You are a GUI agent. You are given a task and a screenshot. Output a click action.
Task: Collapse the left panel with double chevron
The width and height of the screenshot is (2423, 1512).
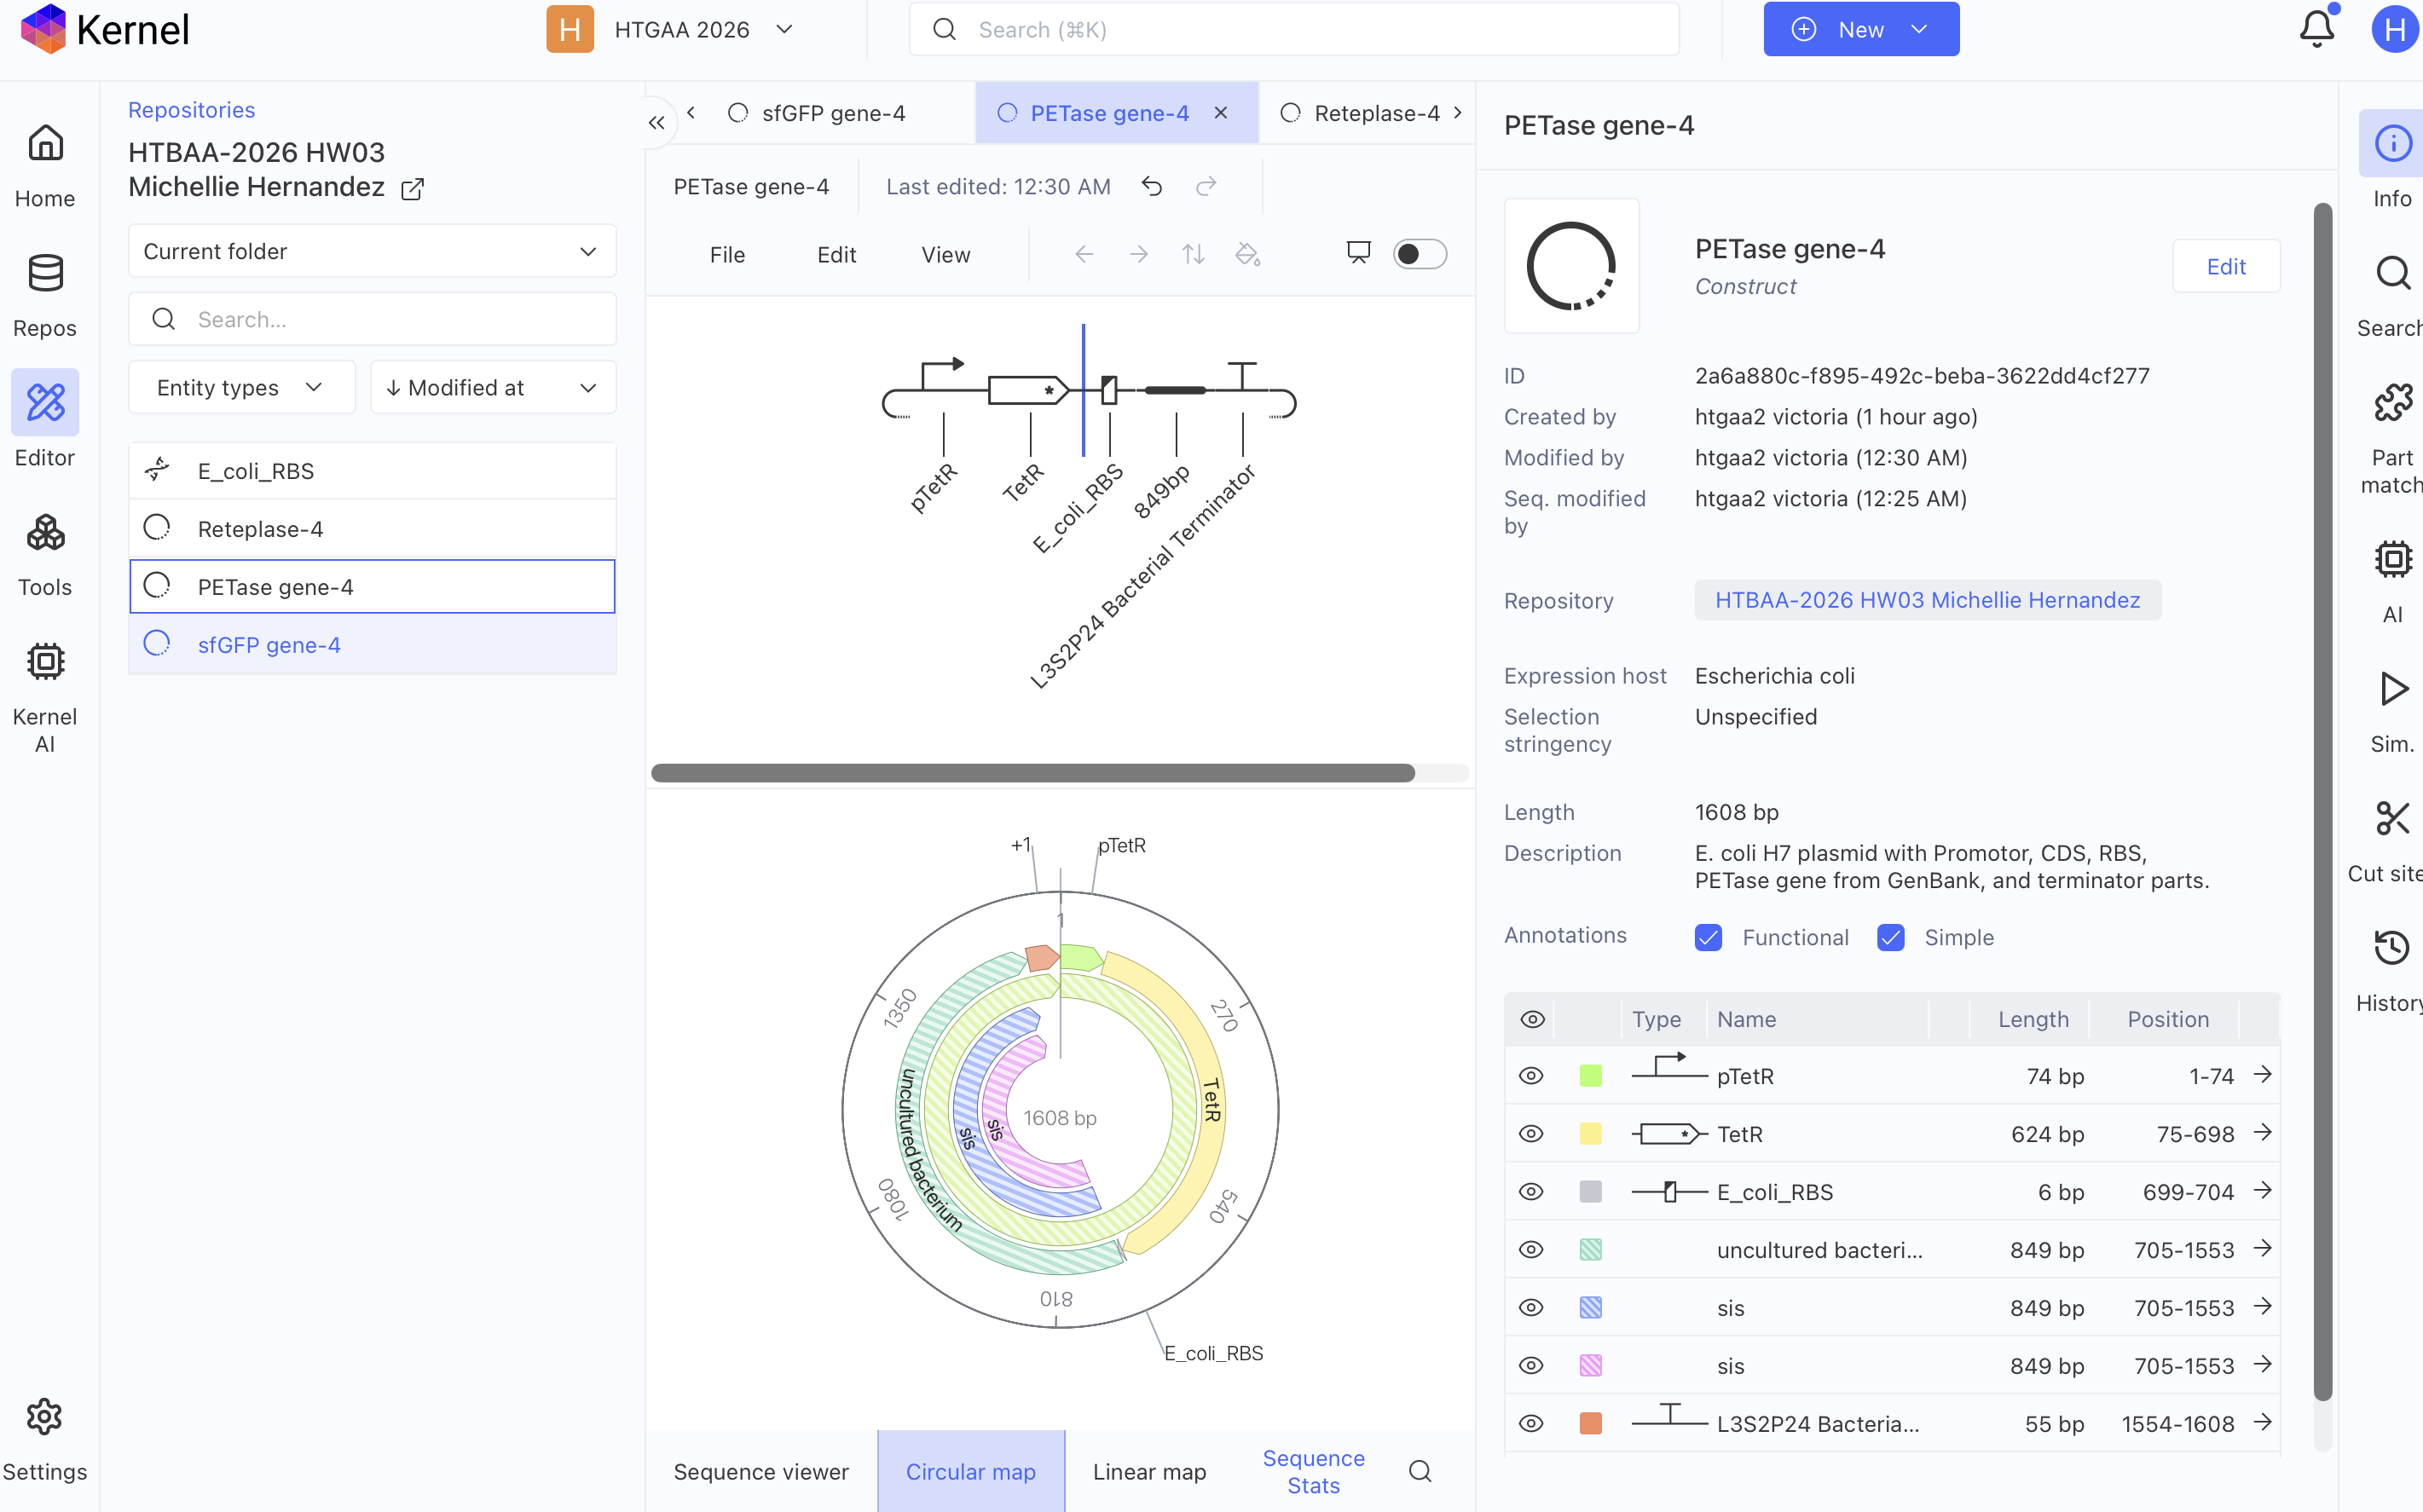[657, 122]
